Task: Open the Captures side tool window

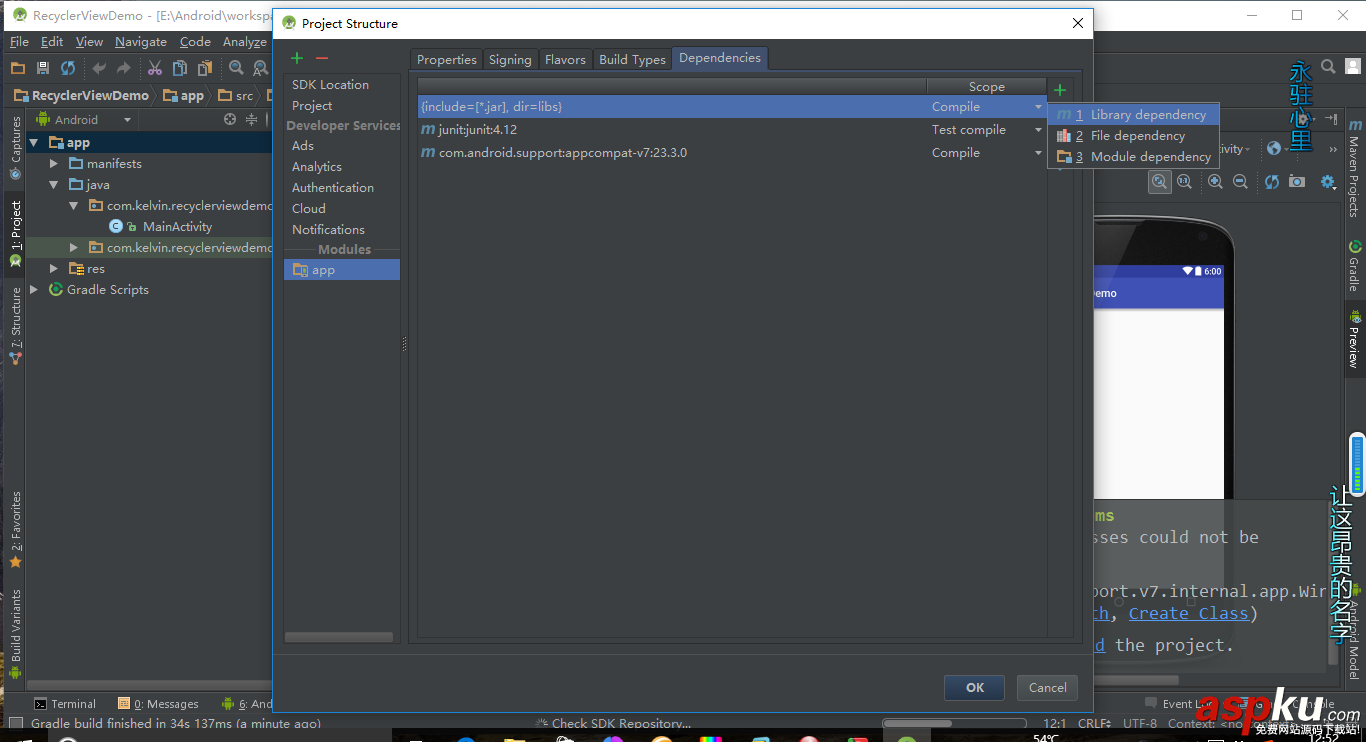Action: click(x=16, y=147)
